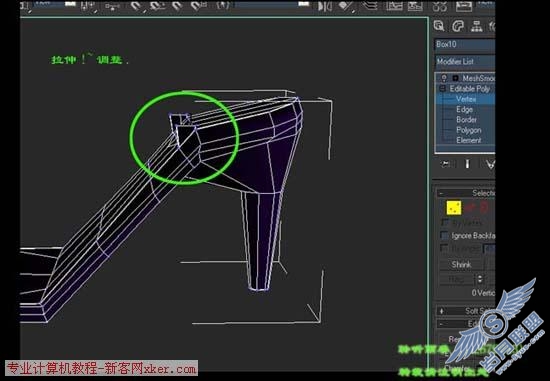The width and height of the screenshot is (550, 381).
Task: Enable the By Vertex checkbox
Action: (444, 222)
